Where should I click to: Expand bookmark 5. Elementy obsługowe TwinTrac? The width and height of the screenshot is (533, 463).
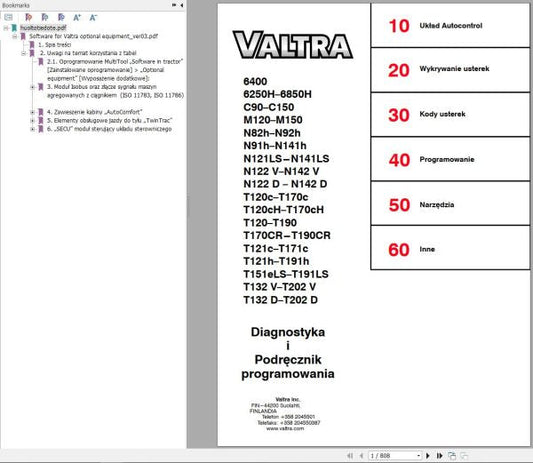coord(32,121)
